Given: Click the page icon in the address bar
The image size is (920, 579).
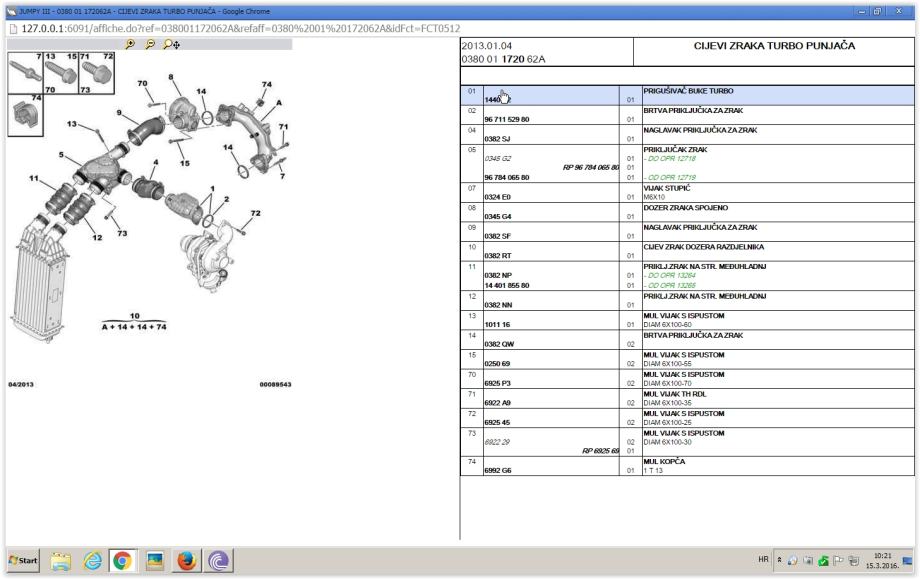Looking at the screenshot, I should (x=10, y=29).
